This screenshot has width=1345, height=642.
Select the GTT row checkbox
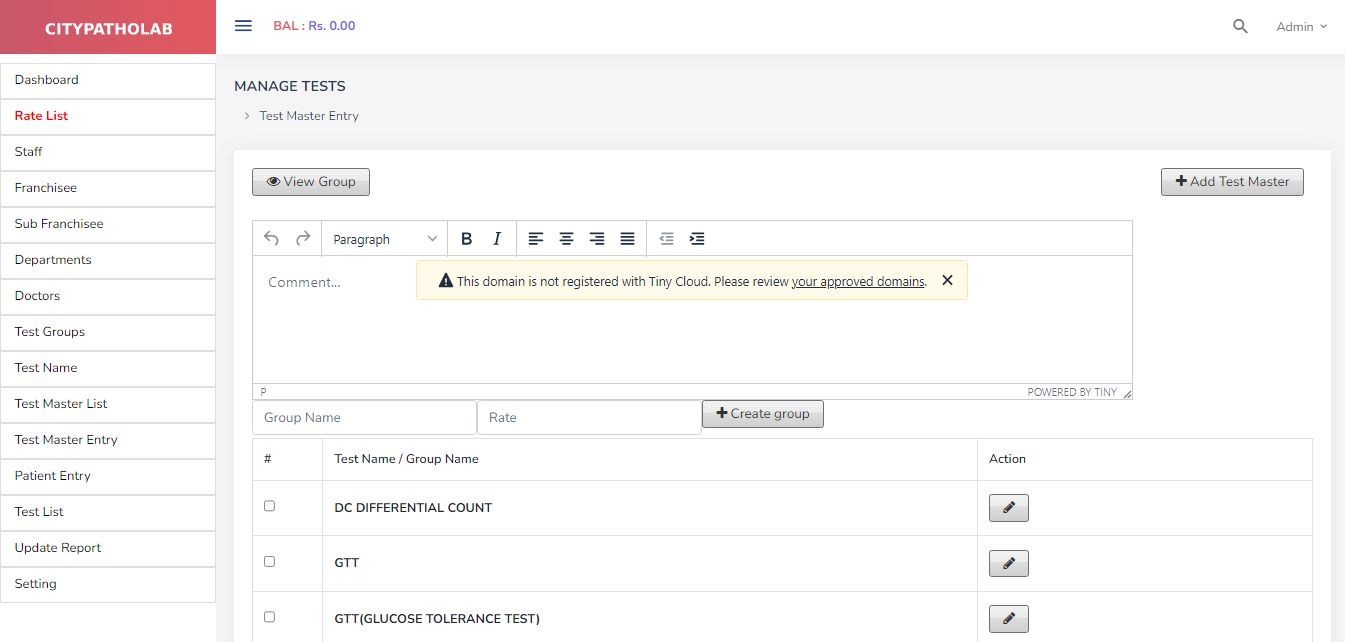[x=269, y=562]
